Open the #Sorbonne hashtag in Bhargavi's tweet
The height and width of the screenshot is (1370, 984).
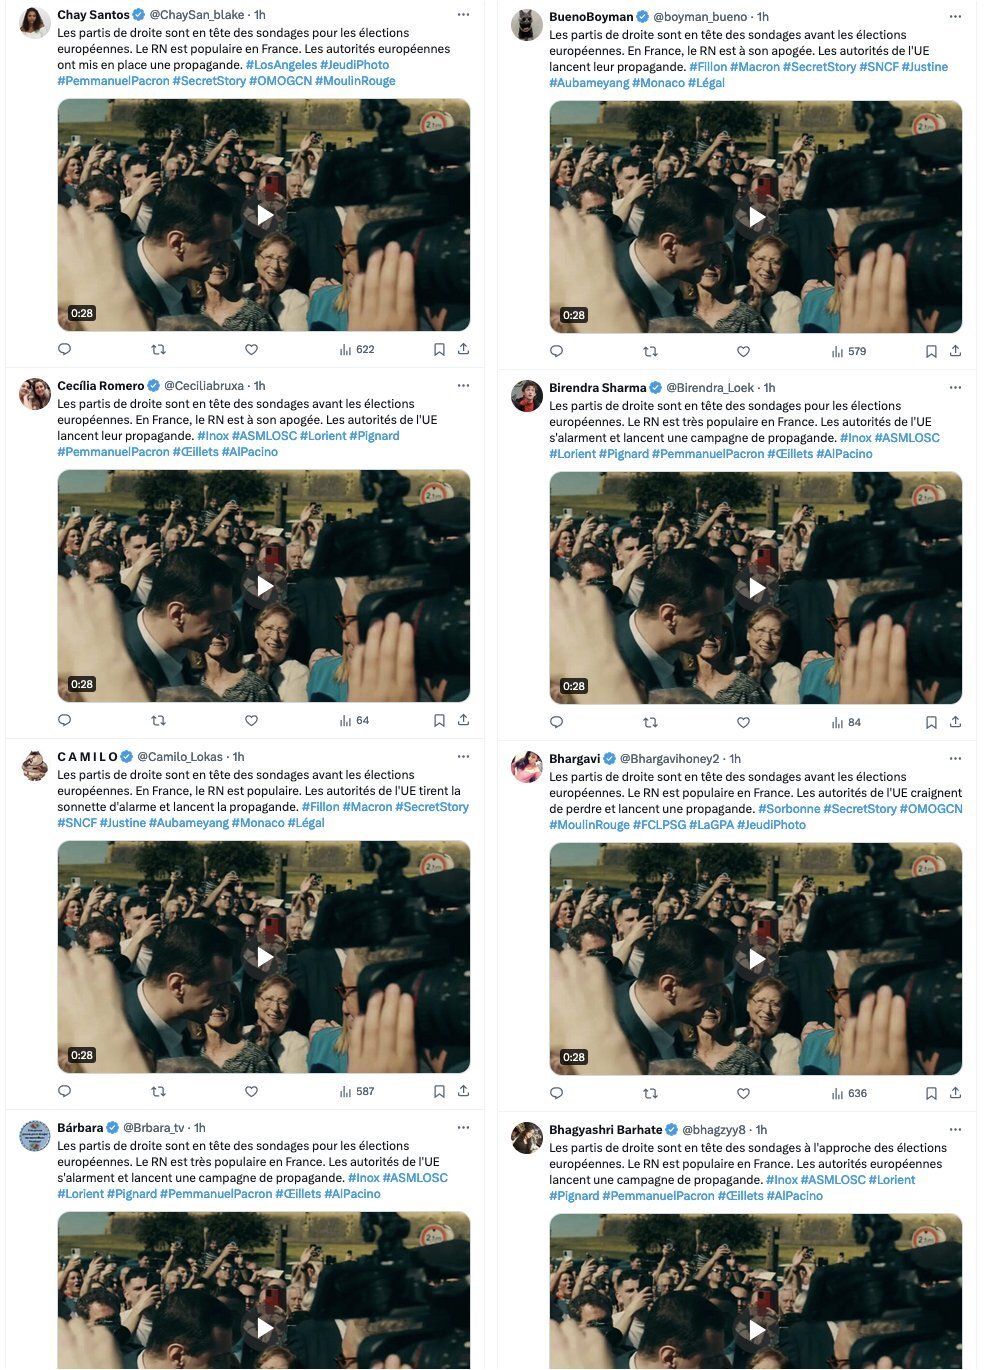coord(789,809)
